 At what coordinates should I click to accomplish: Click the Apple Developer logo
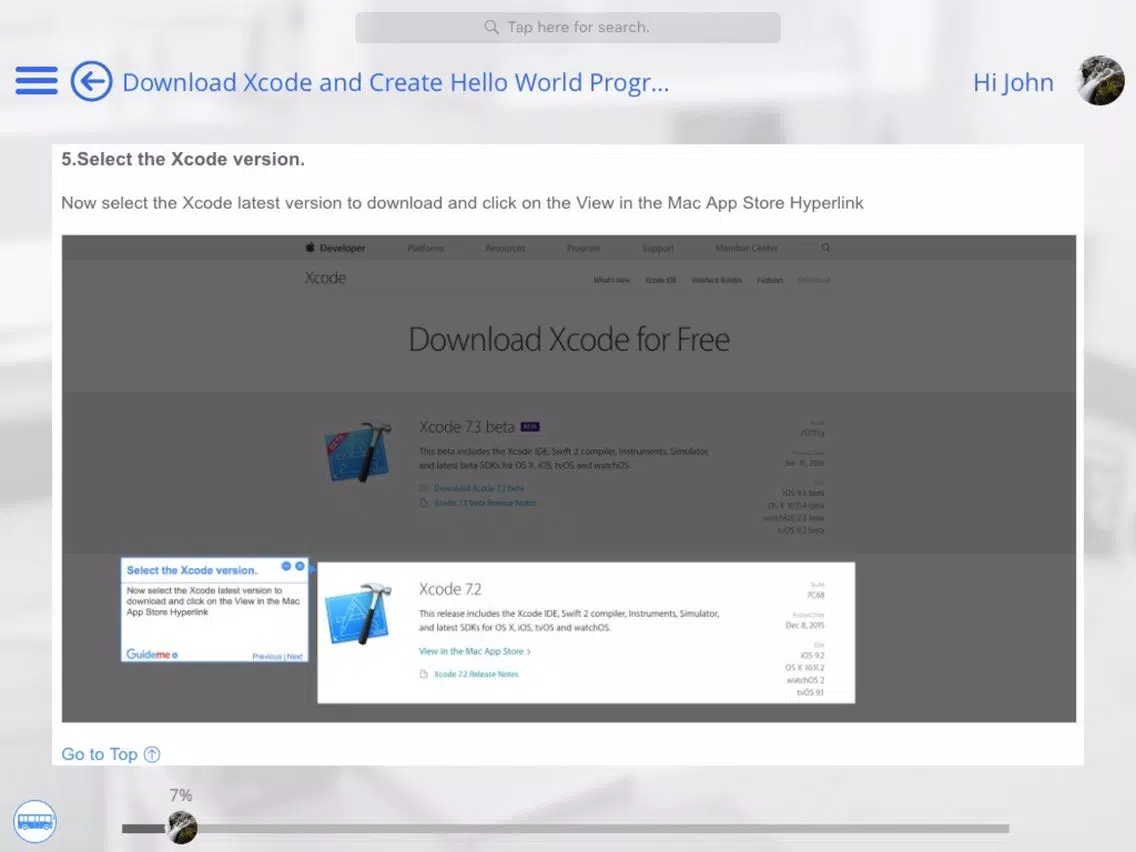[335, 248]
